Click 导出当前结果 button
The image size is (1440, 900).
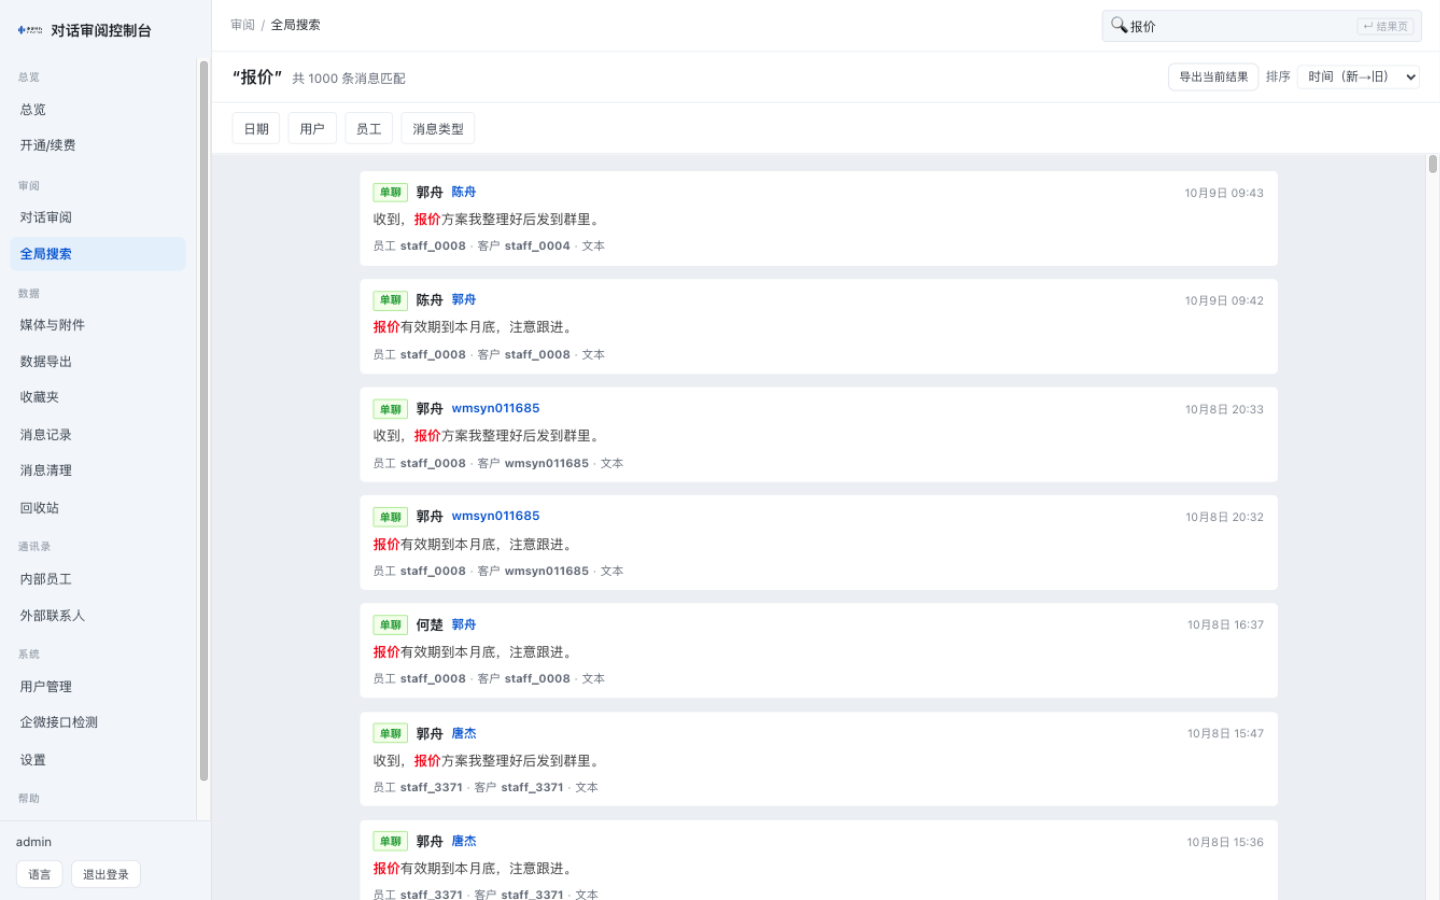click(x=1213, y=77)
